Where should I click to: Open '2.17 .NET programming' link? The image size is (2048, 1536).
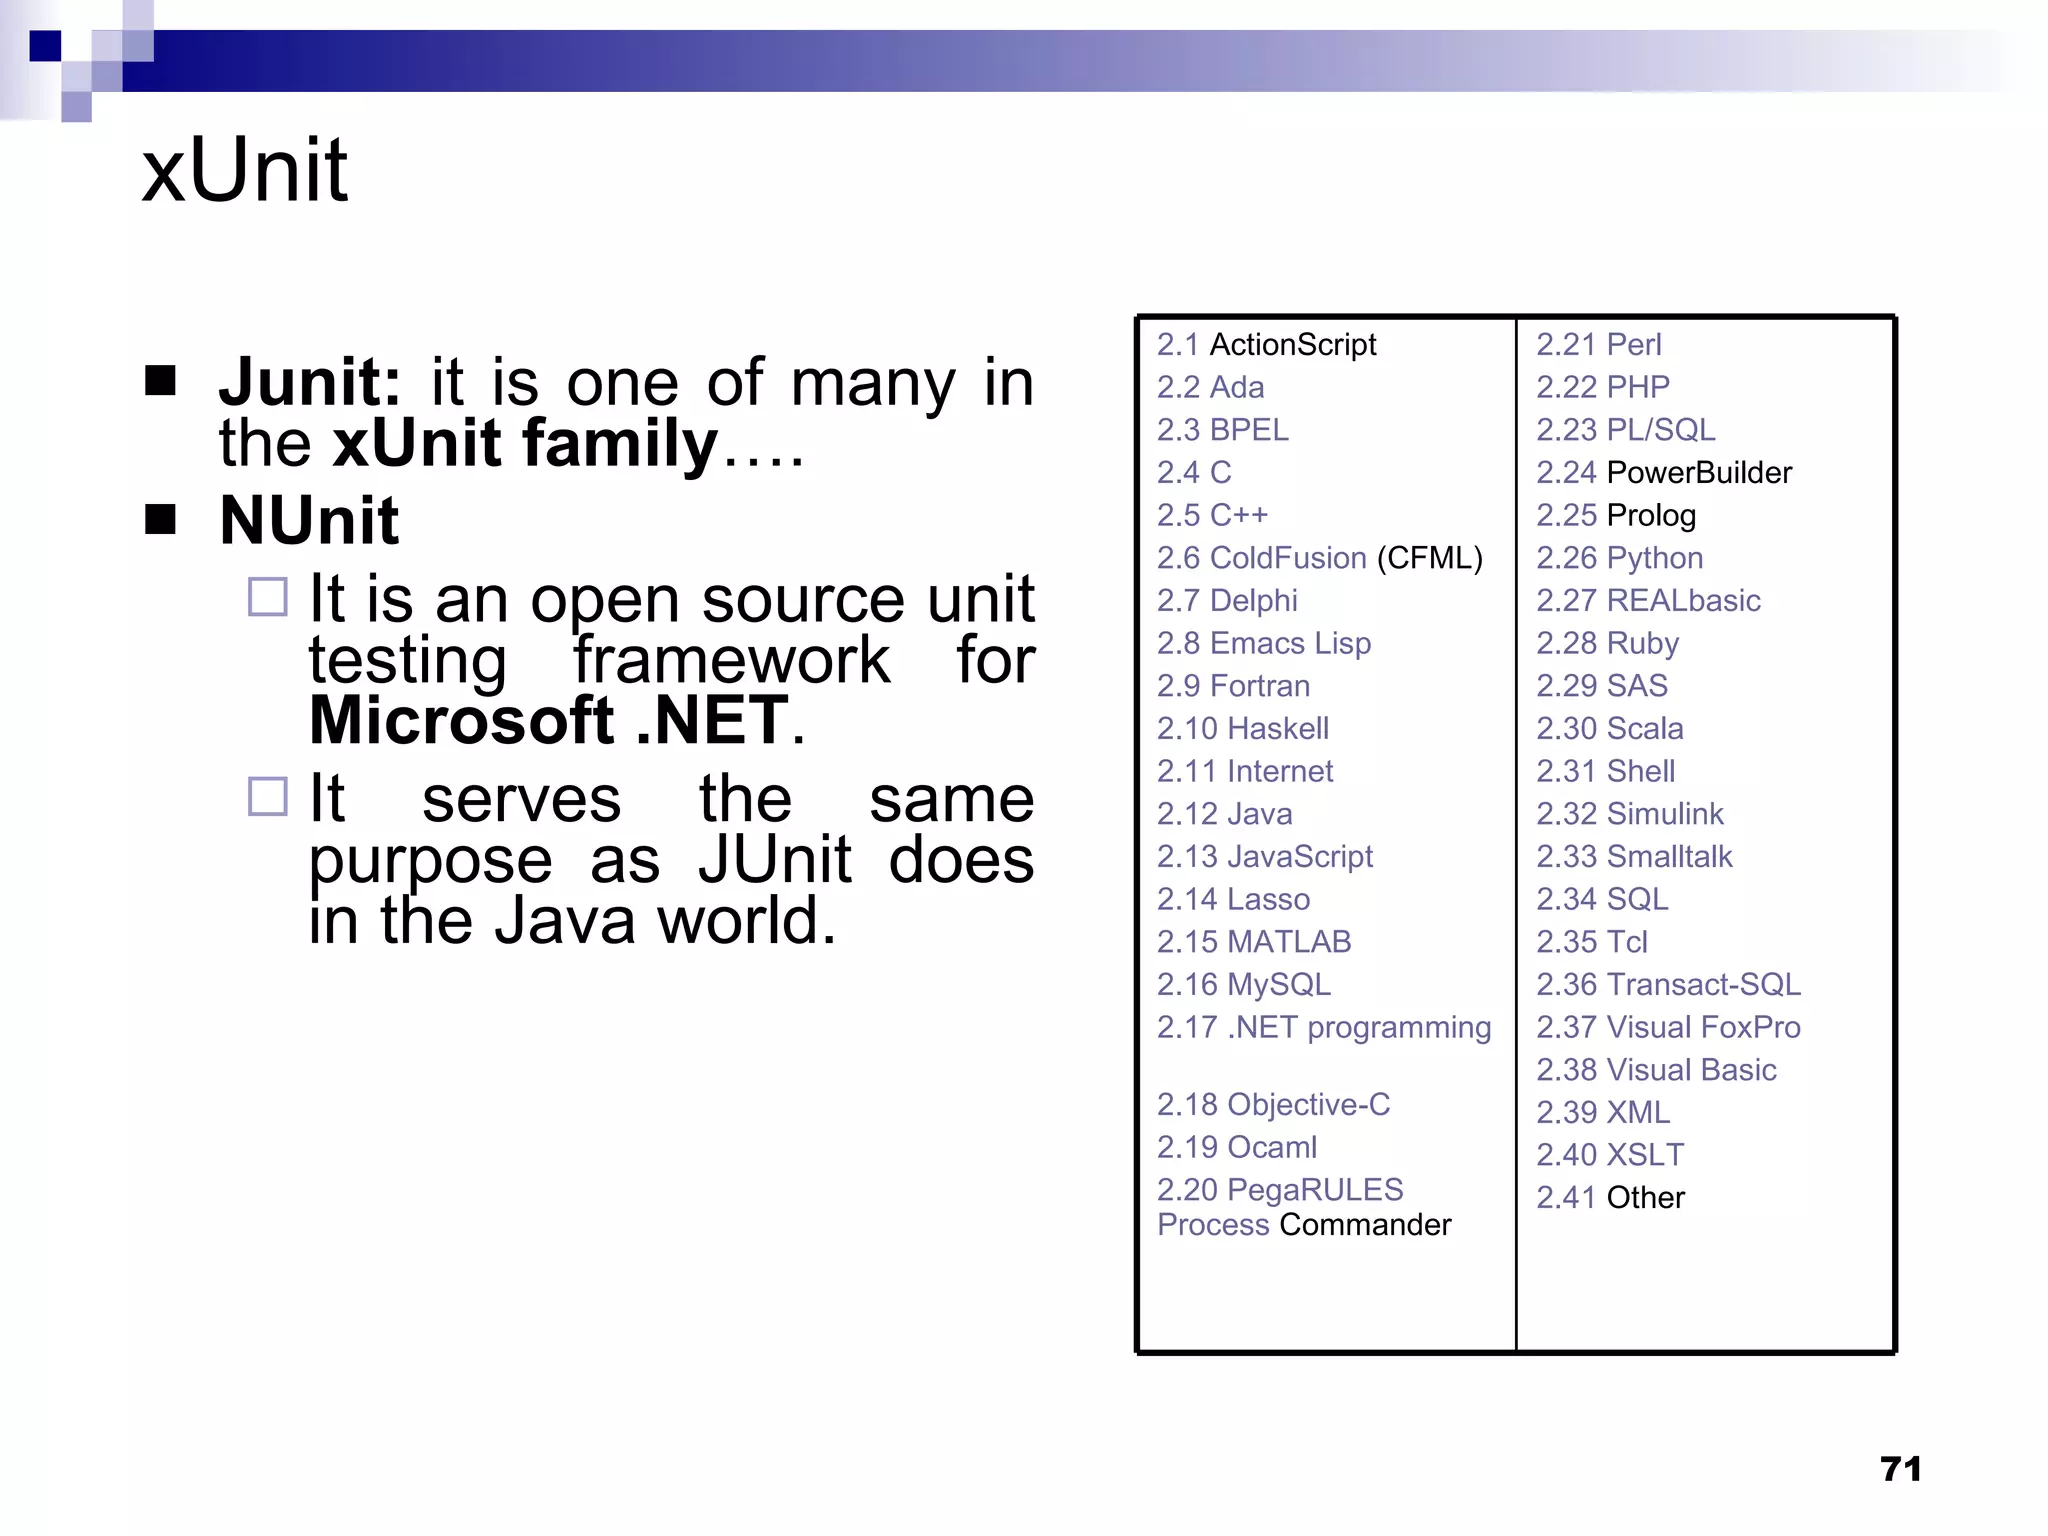coord(1324,1028)
